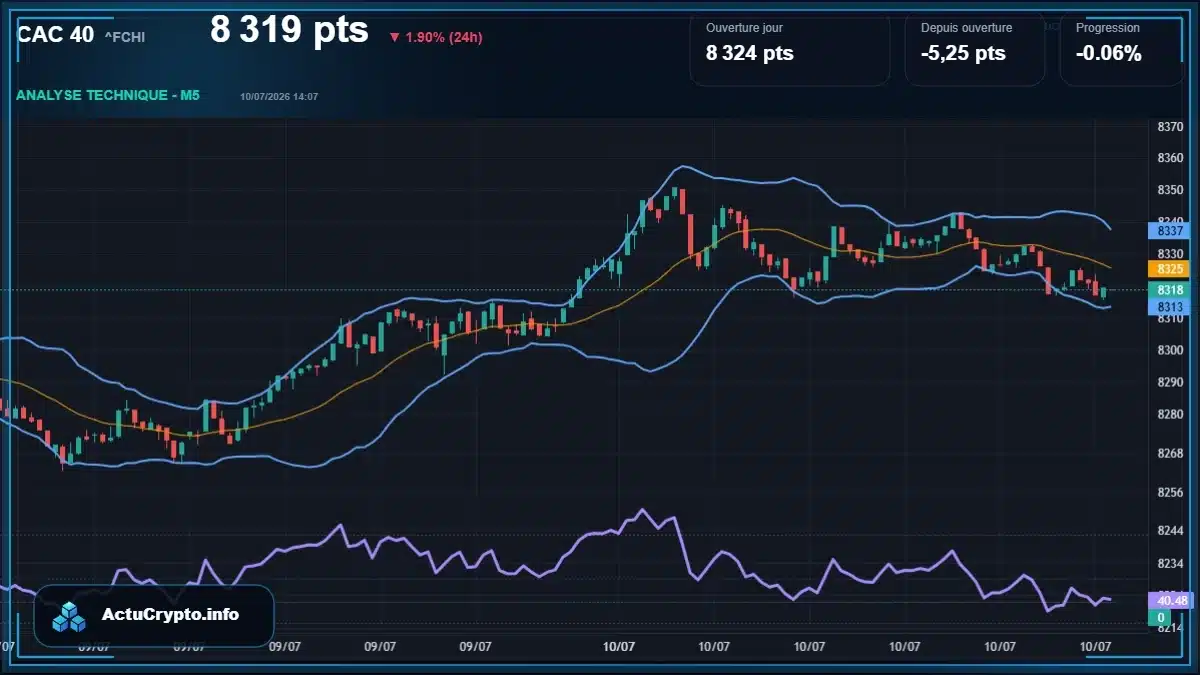This screenshot has height=675, width=1200.
Task: Click the 8244 price axis label
Action: click(x=1170, y=530)
